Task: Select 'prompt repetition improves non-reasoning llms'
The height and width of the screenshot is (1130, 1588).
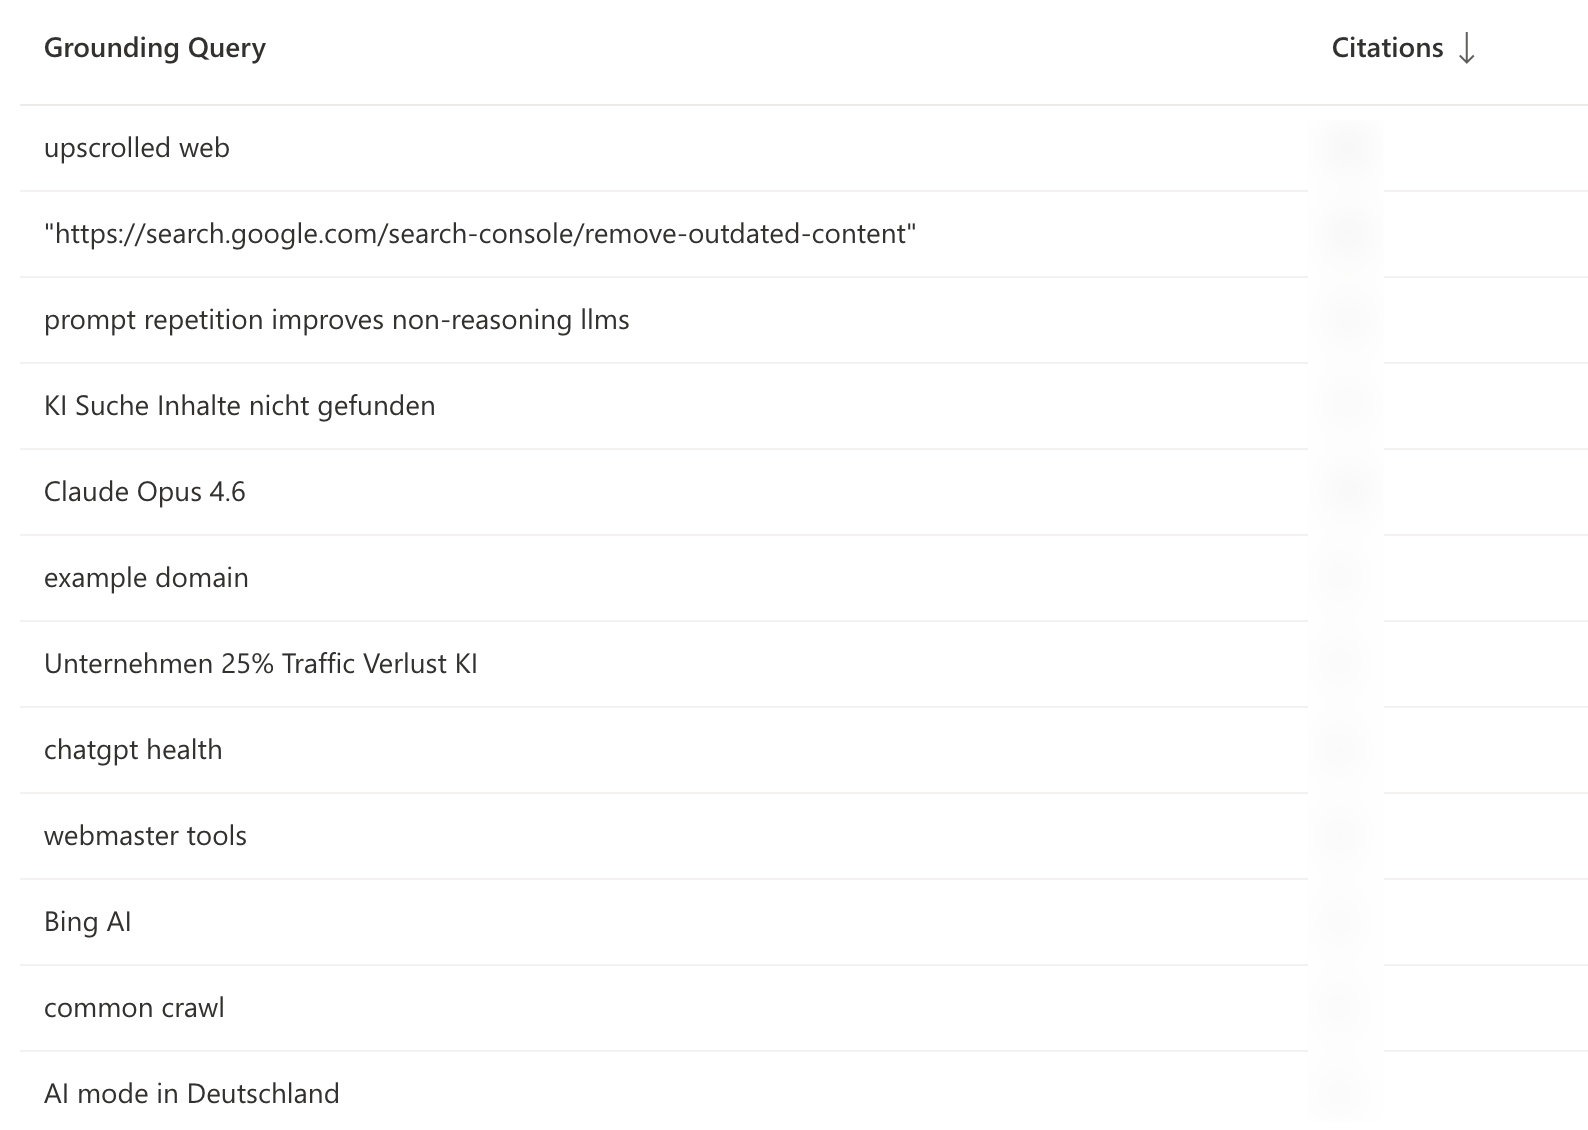Action: pyautogui.click(x=336, y=320)
